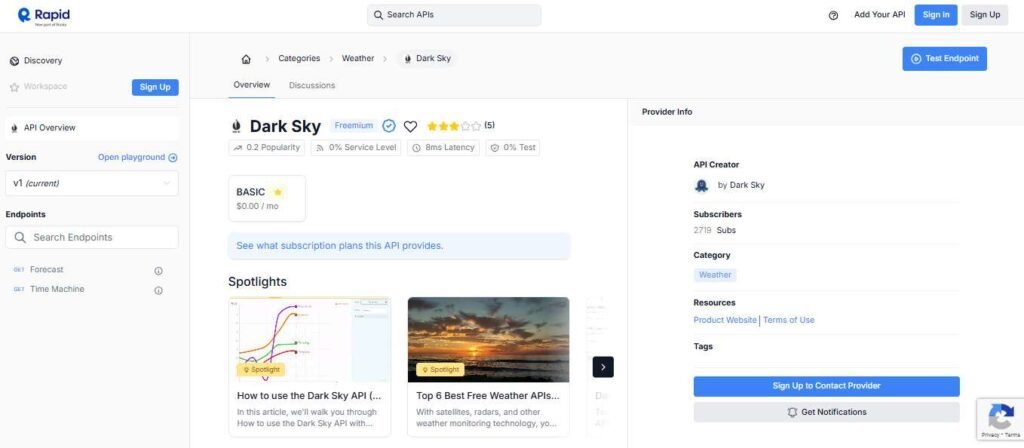
Task: Click the Sign In button
Action: (936, 15)
